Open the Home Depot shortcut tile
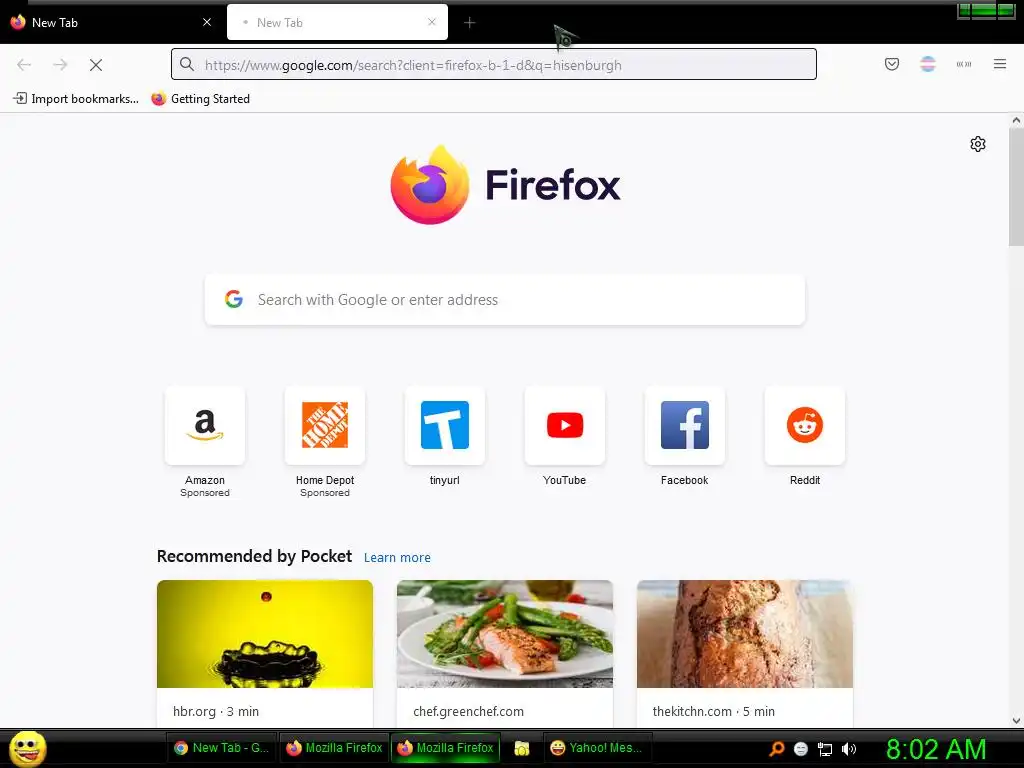This screenshot has width=1024, height=768. click(325, 425)
